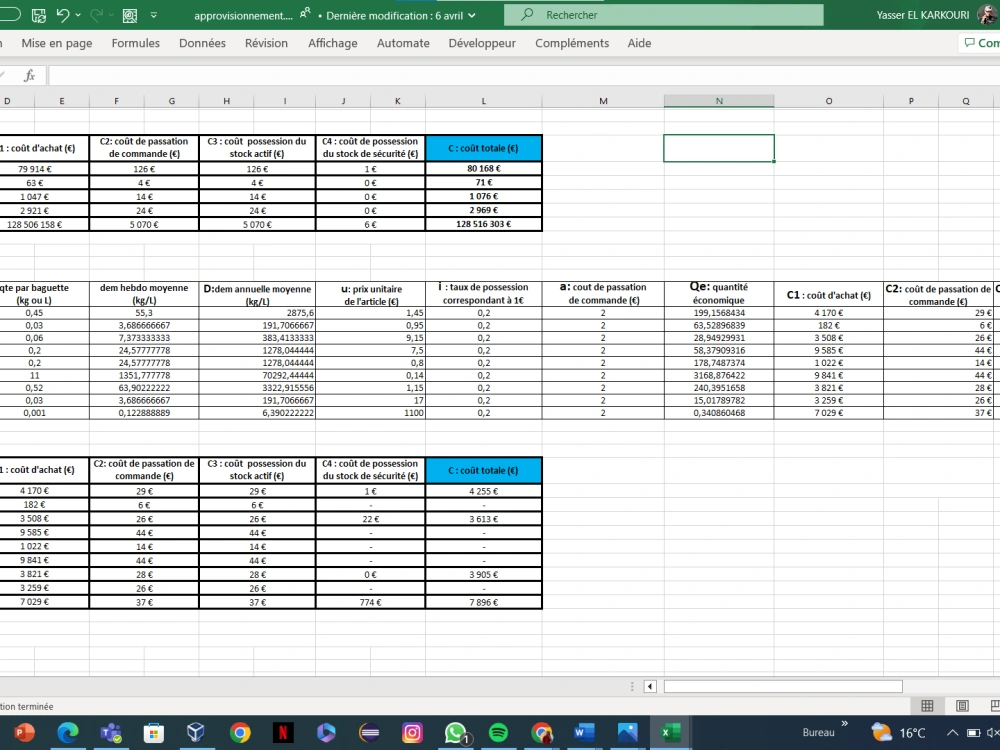The height and width of the screenshot is (750, 1000).
Task: Click the Yasser EL KARKOURI account name
Action: 922,15
